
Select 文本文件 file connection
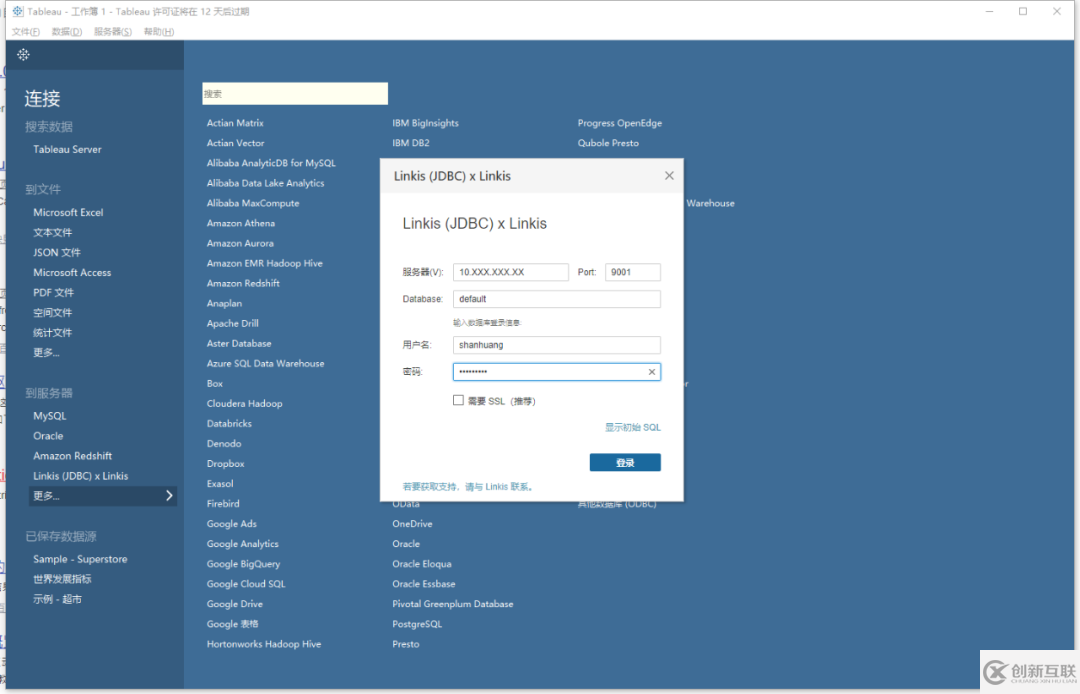click(52, 233)
